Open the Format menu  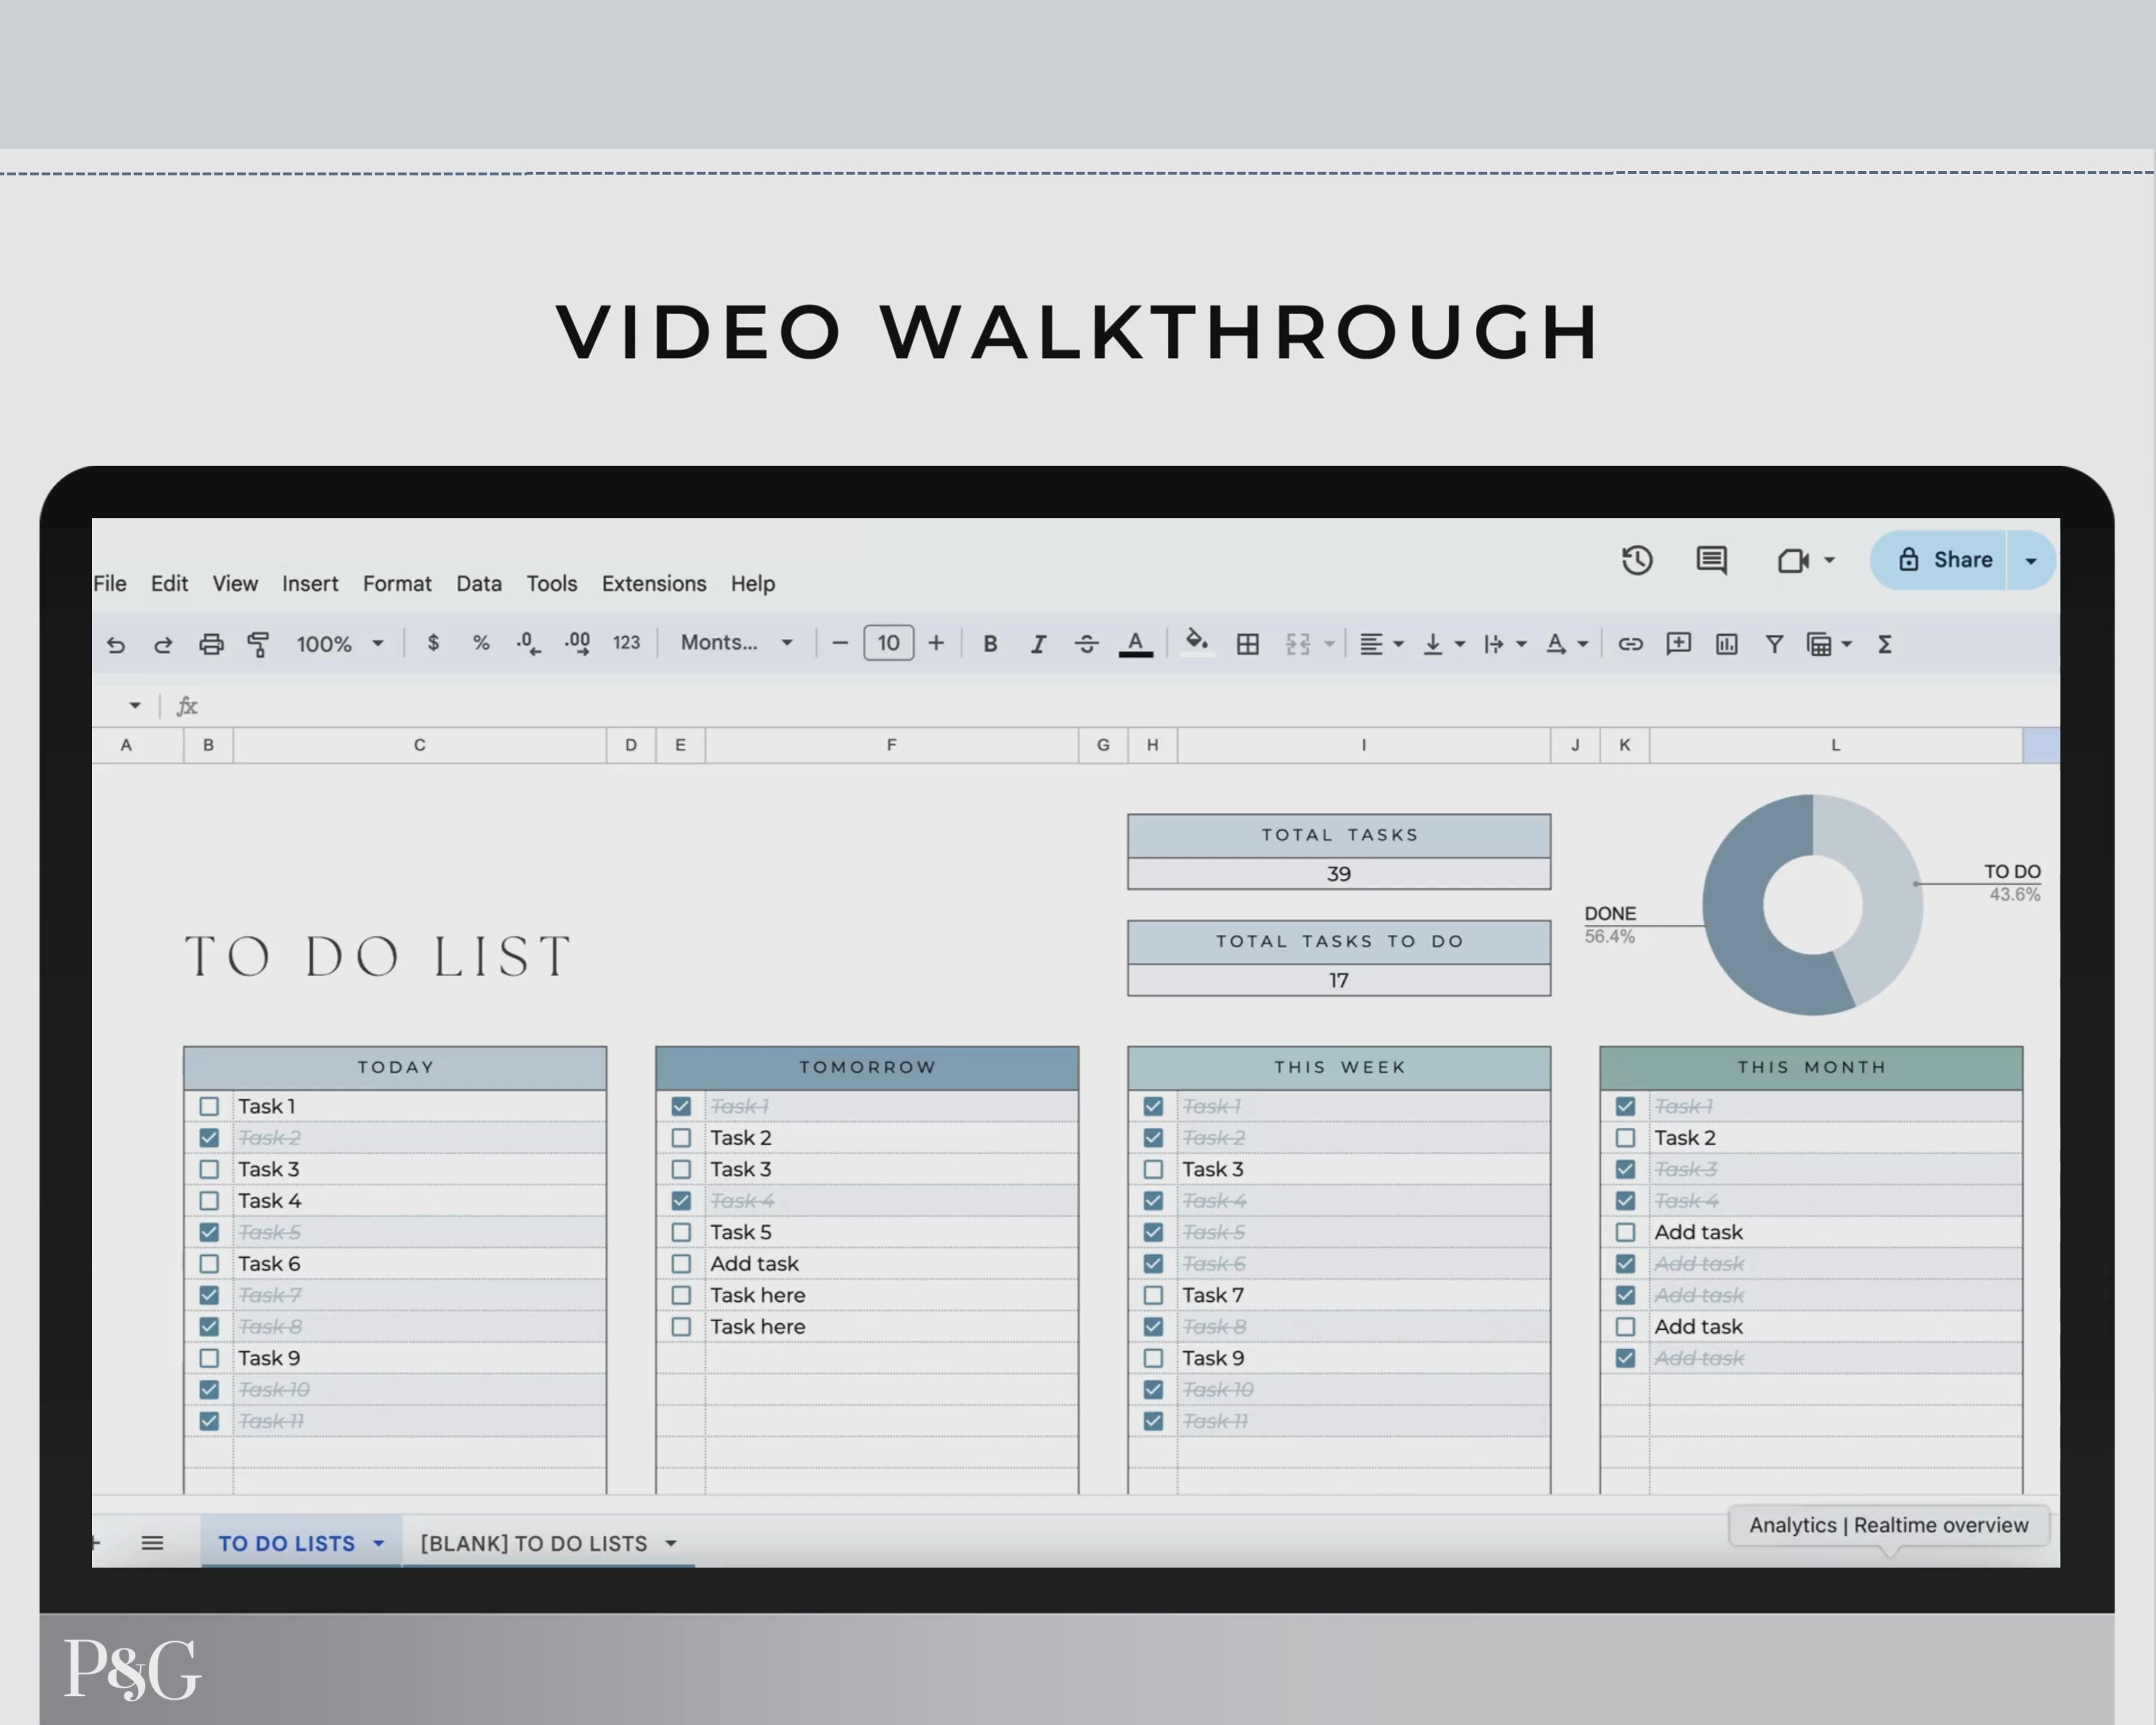pos(397,583)
